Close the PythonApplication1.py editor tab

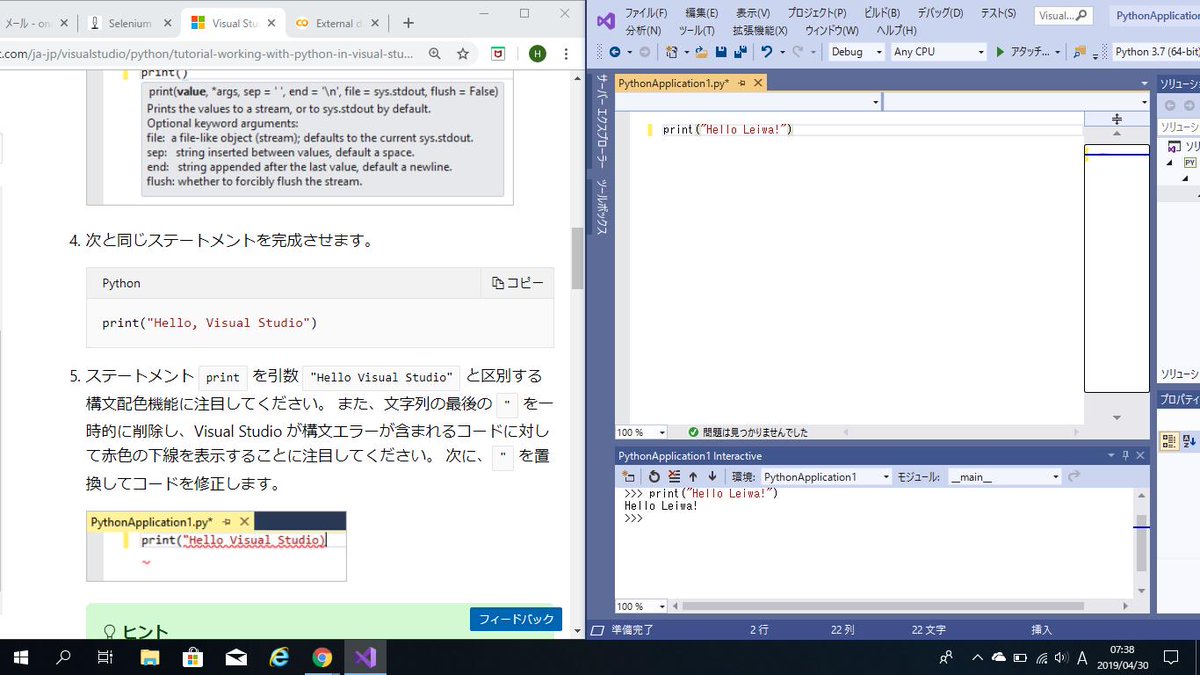click(x=758, y=83)
